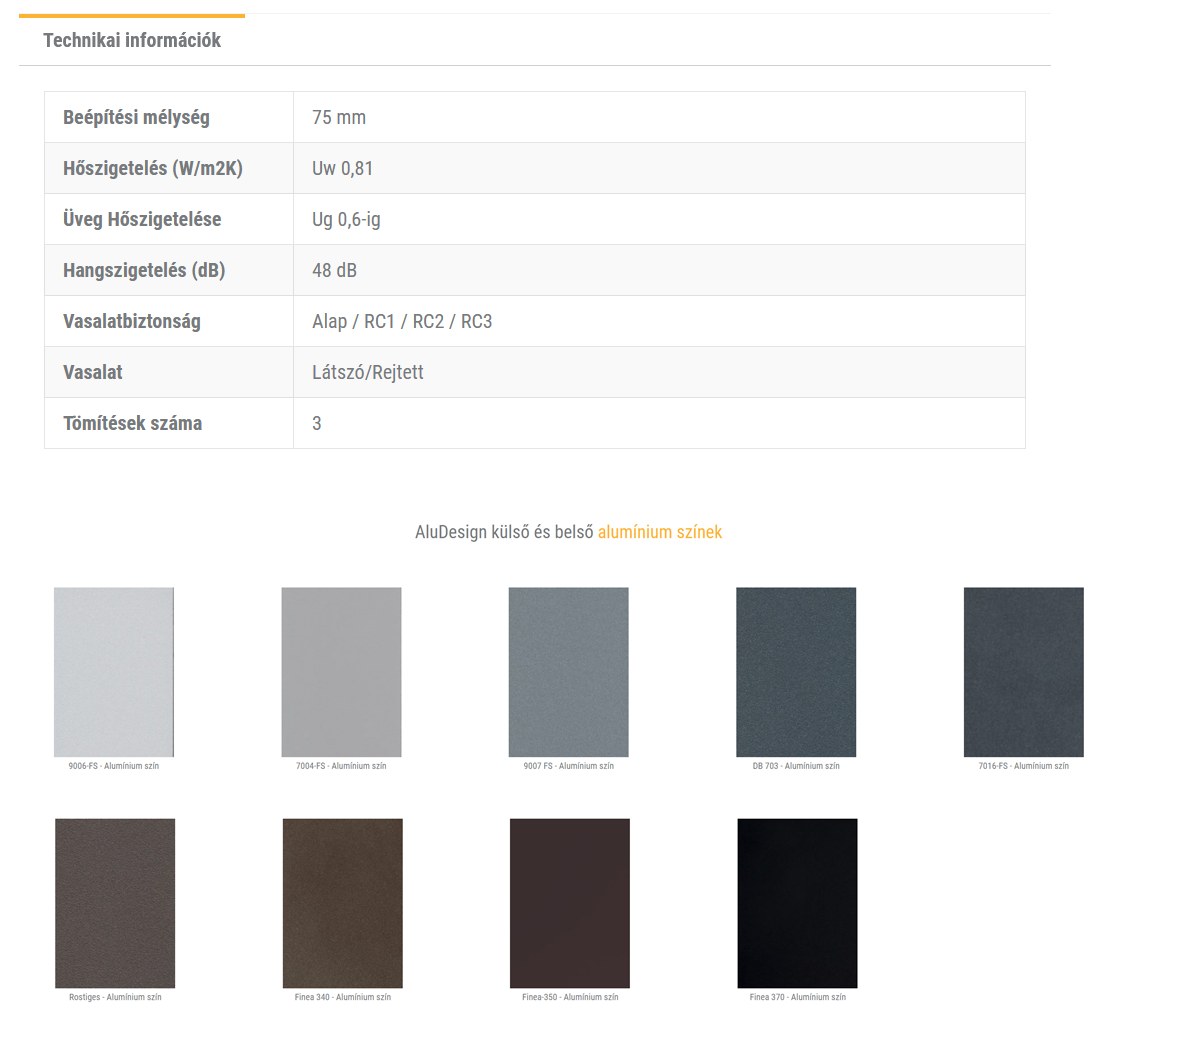Pick the Rostiges aluminium color swatch
The width and height of the screenshot is (1192, 1049).
pos(115,903)
